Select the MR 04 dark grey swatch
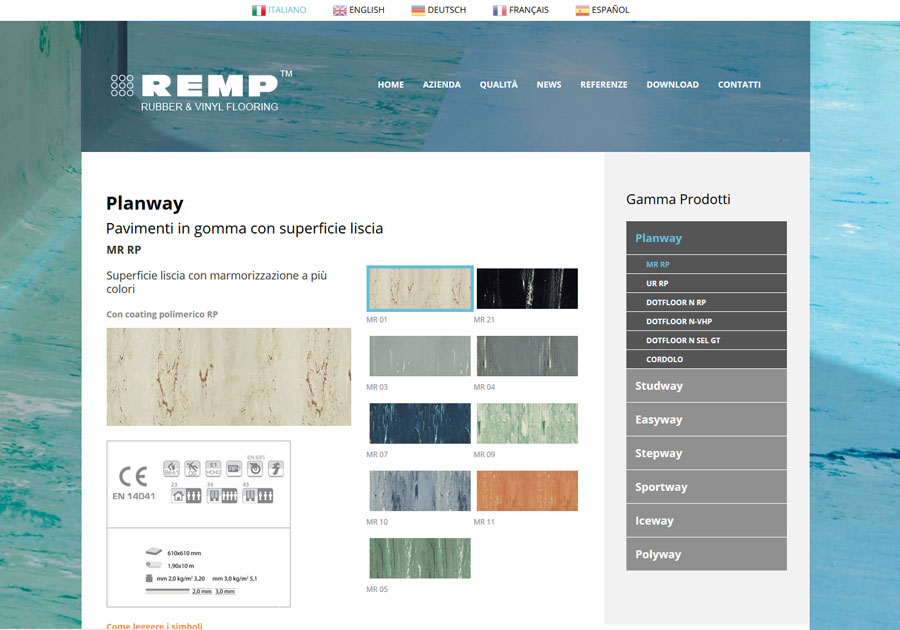The image size is (900, 630). point(527,356)
